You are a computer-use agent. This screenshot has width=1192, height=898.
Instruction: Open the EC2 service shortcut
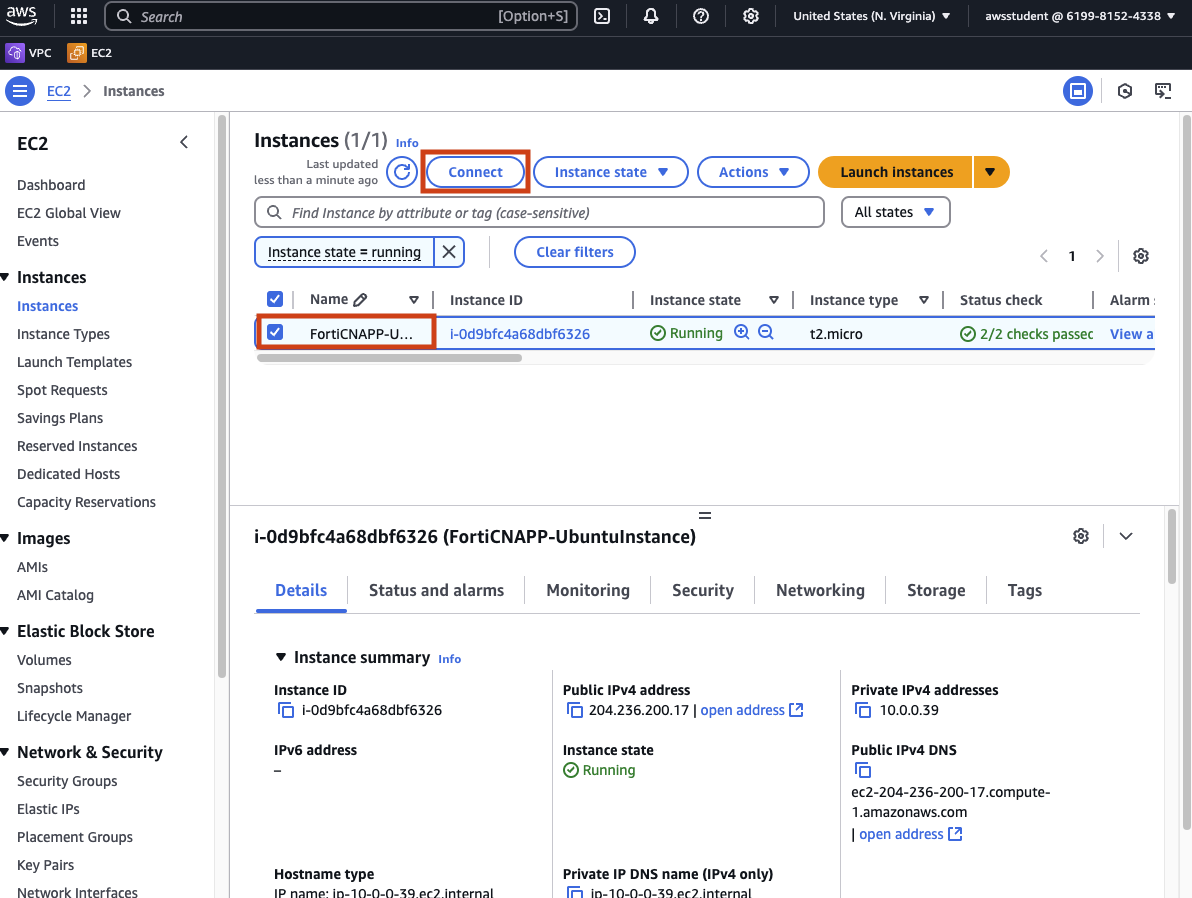point(90,52)
